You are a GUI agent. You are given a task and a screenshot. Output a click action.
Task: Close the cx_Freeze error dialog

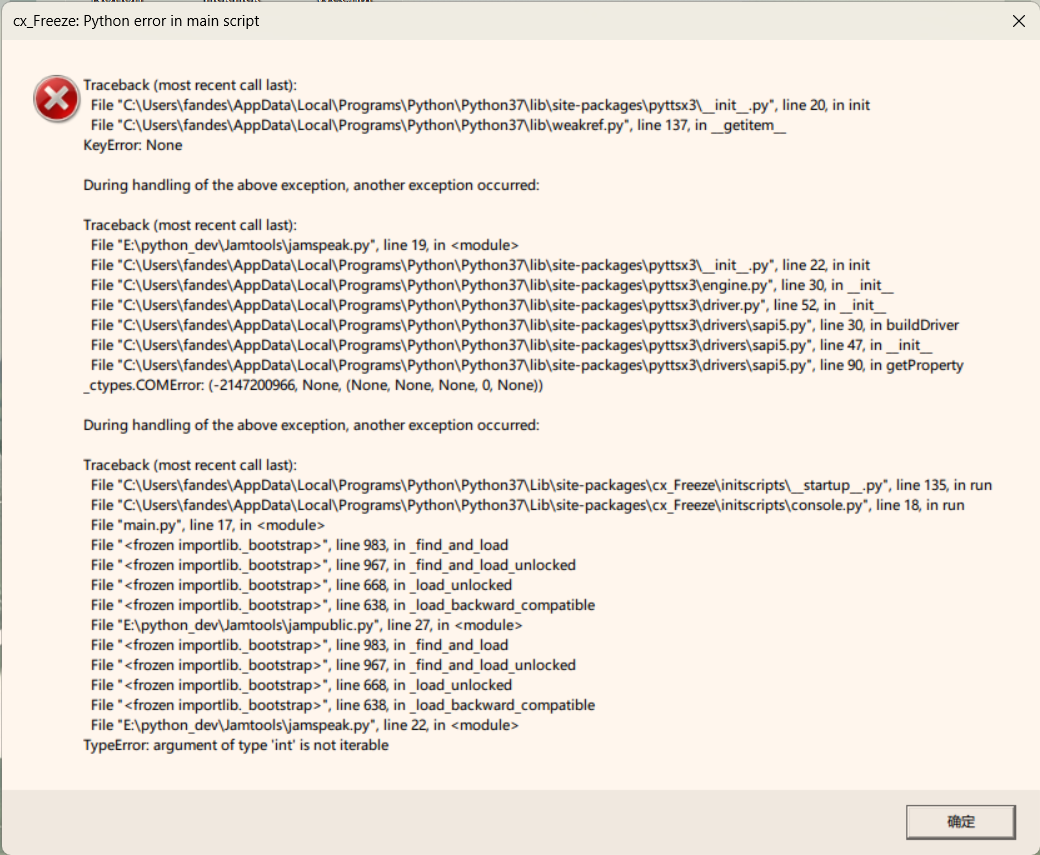tap(1018, 21)
